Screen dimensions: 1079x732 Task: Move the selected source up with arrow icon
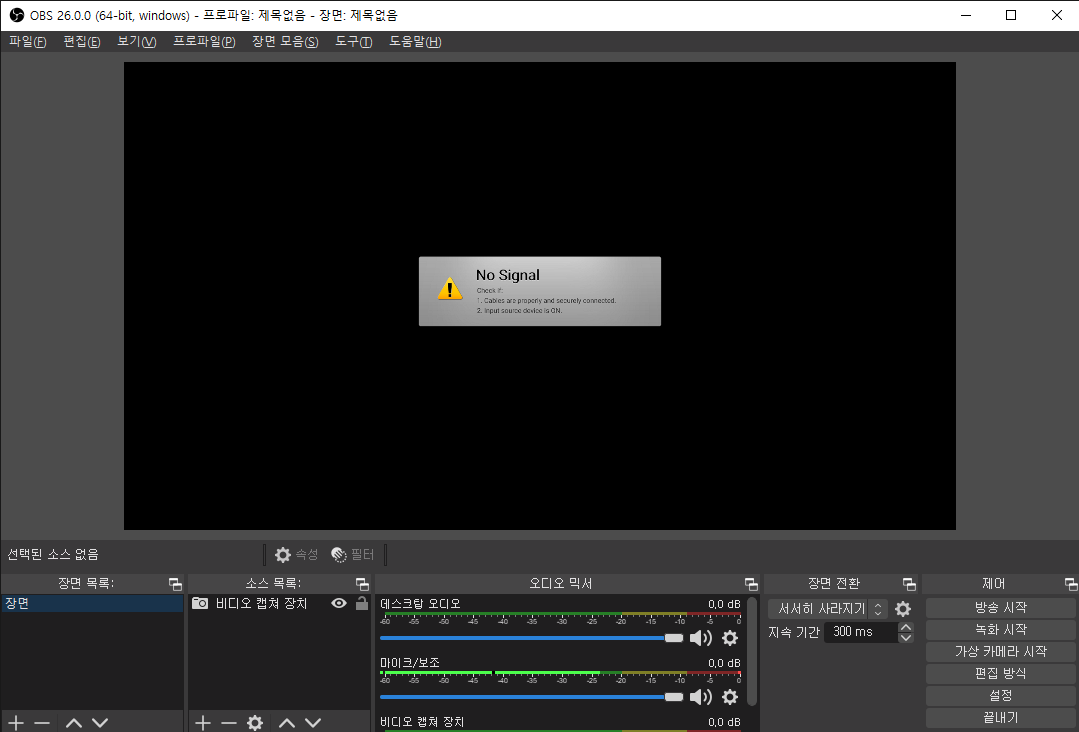287,722
